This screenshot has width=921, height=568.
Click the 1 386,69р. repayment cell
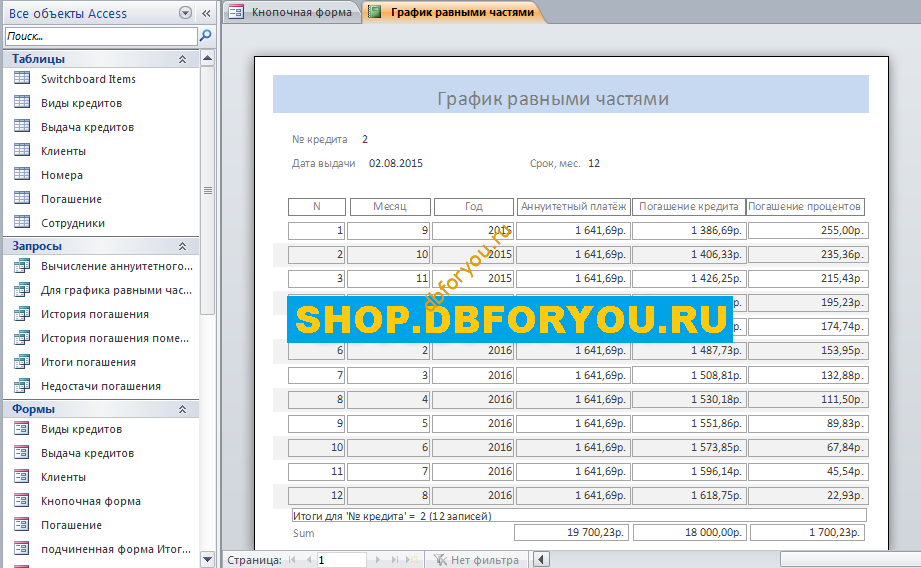689,230
